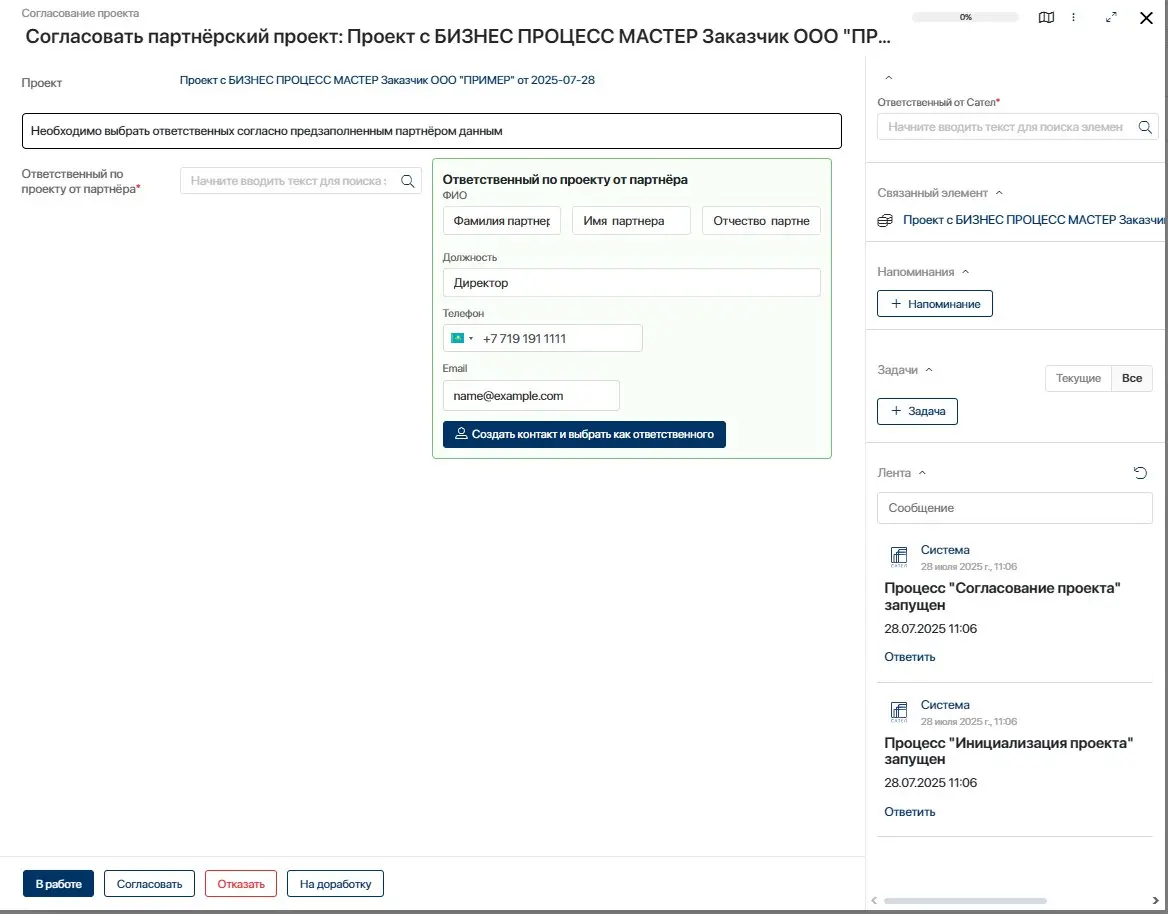This screenshot has width=1168, height=914.
Task: Click search icon in partner responsible field
Action: (408, 181)
